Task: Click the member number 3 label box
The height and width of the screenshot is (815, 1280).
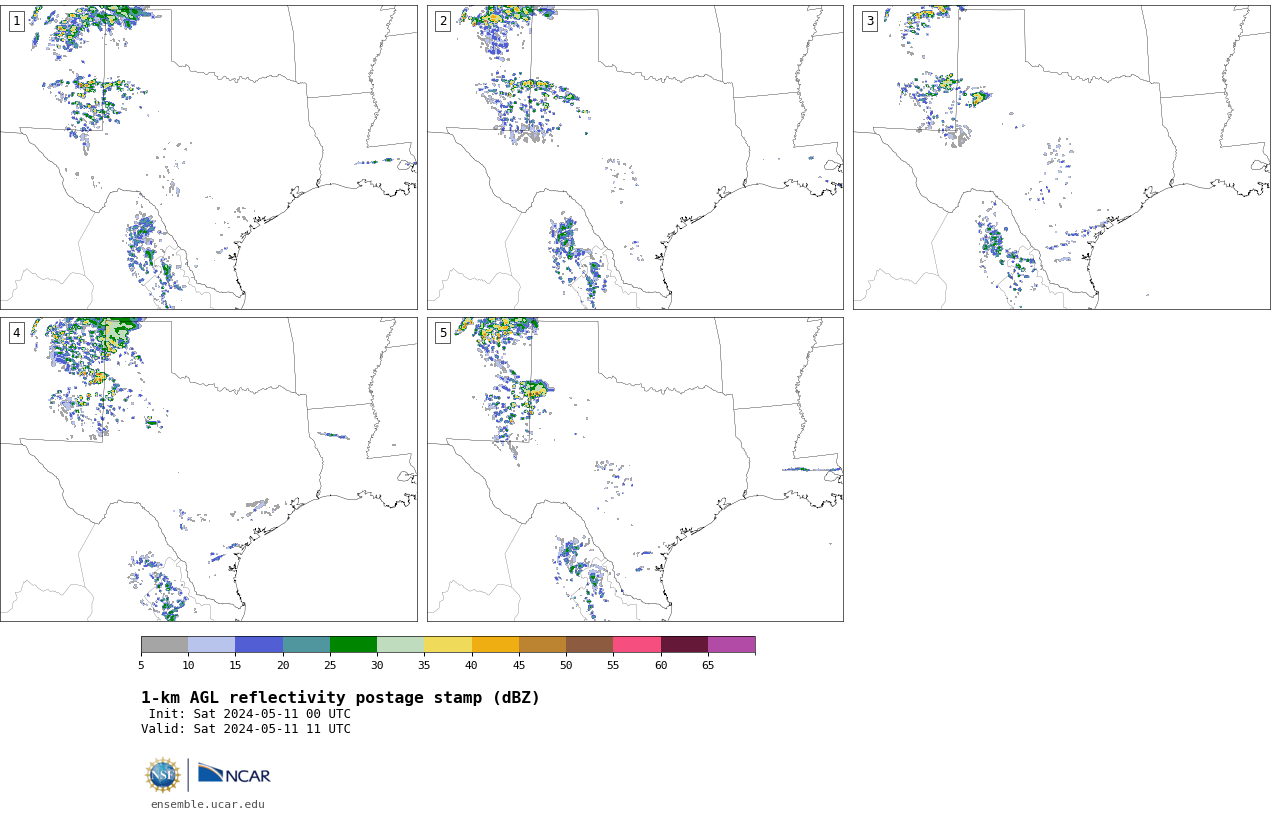Action: [x=869, y=21]
